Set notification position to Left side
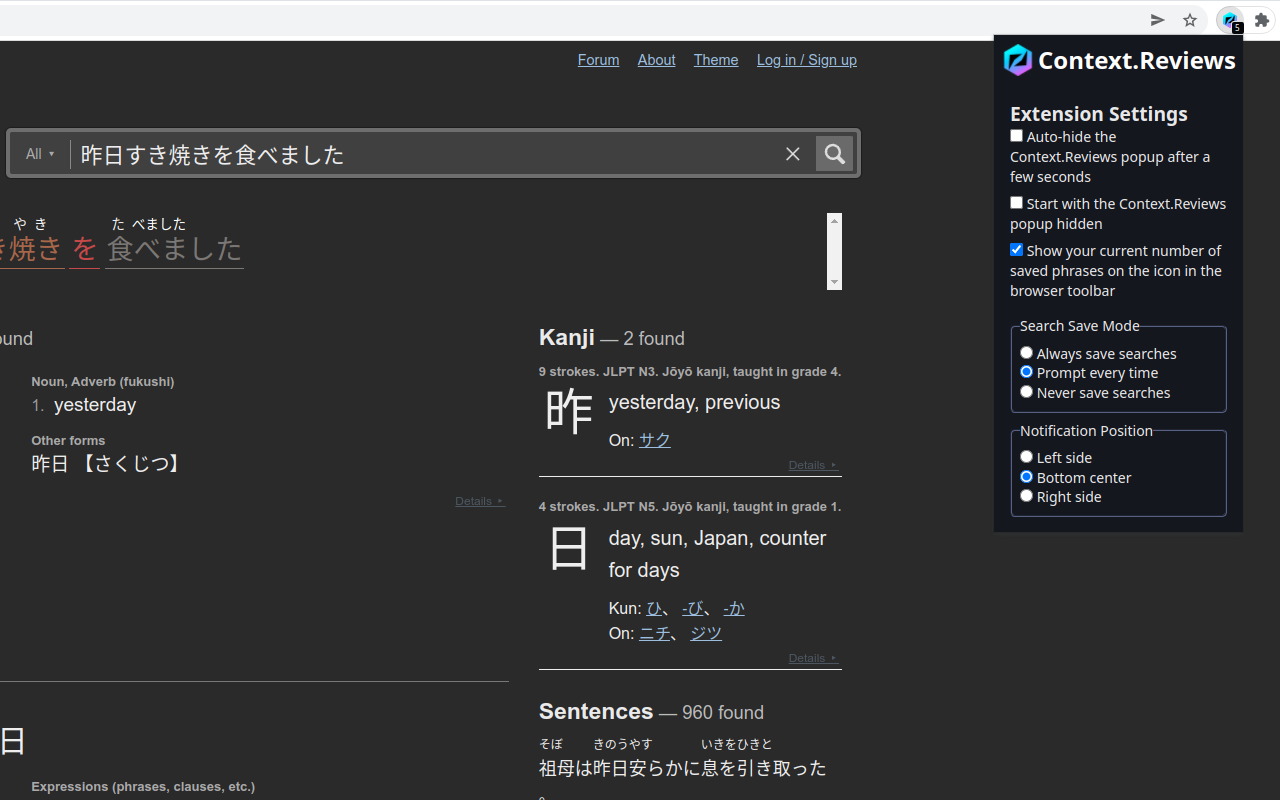The height and width of the screenshot is (800, 1280). pos(1026,457)
